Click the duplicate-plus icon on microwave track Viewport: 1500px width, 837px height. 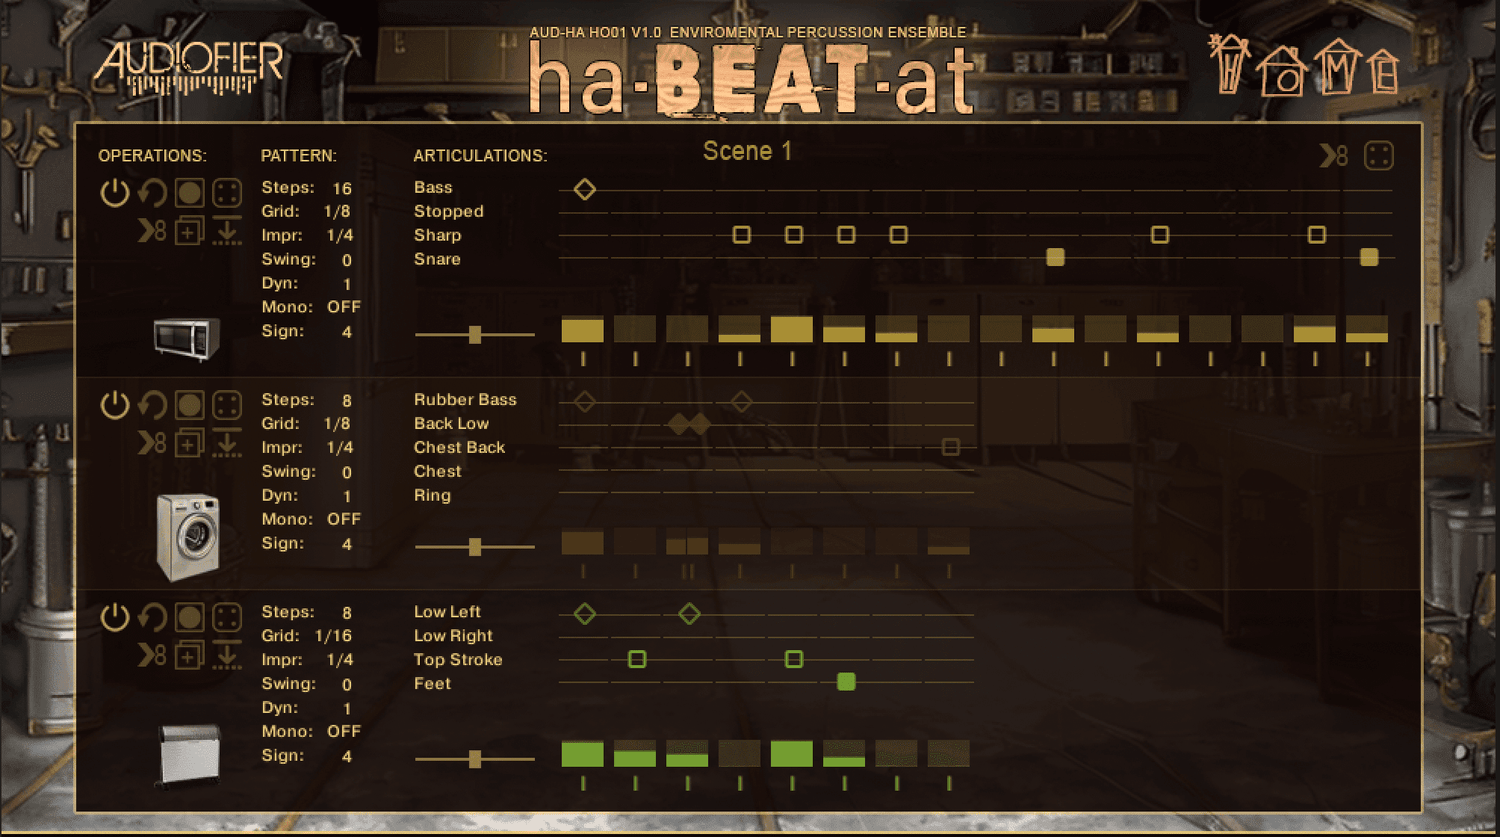pos(189,232)
